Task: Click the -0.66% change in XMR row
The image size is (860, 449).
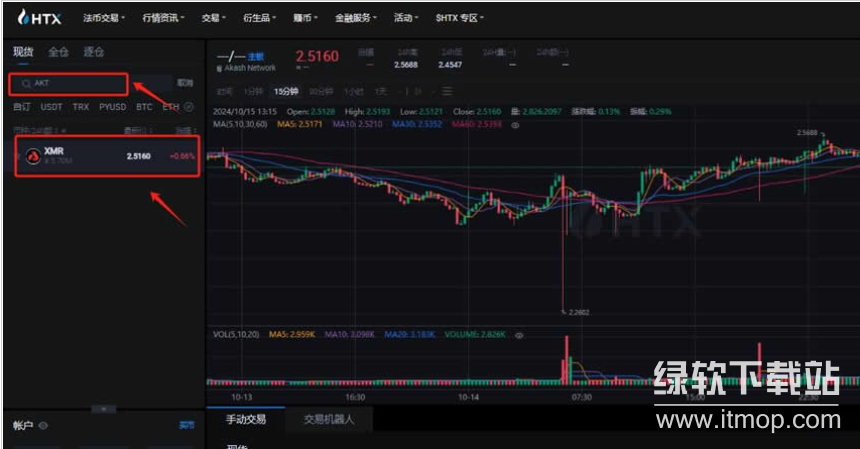Action: pyautogui.click(x=182, y=156)
